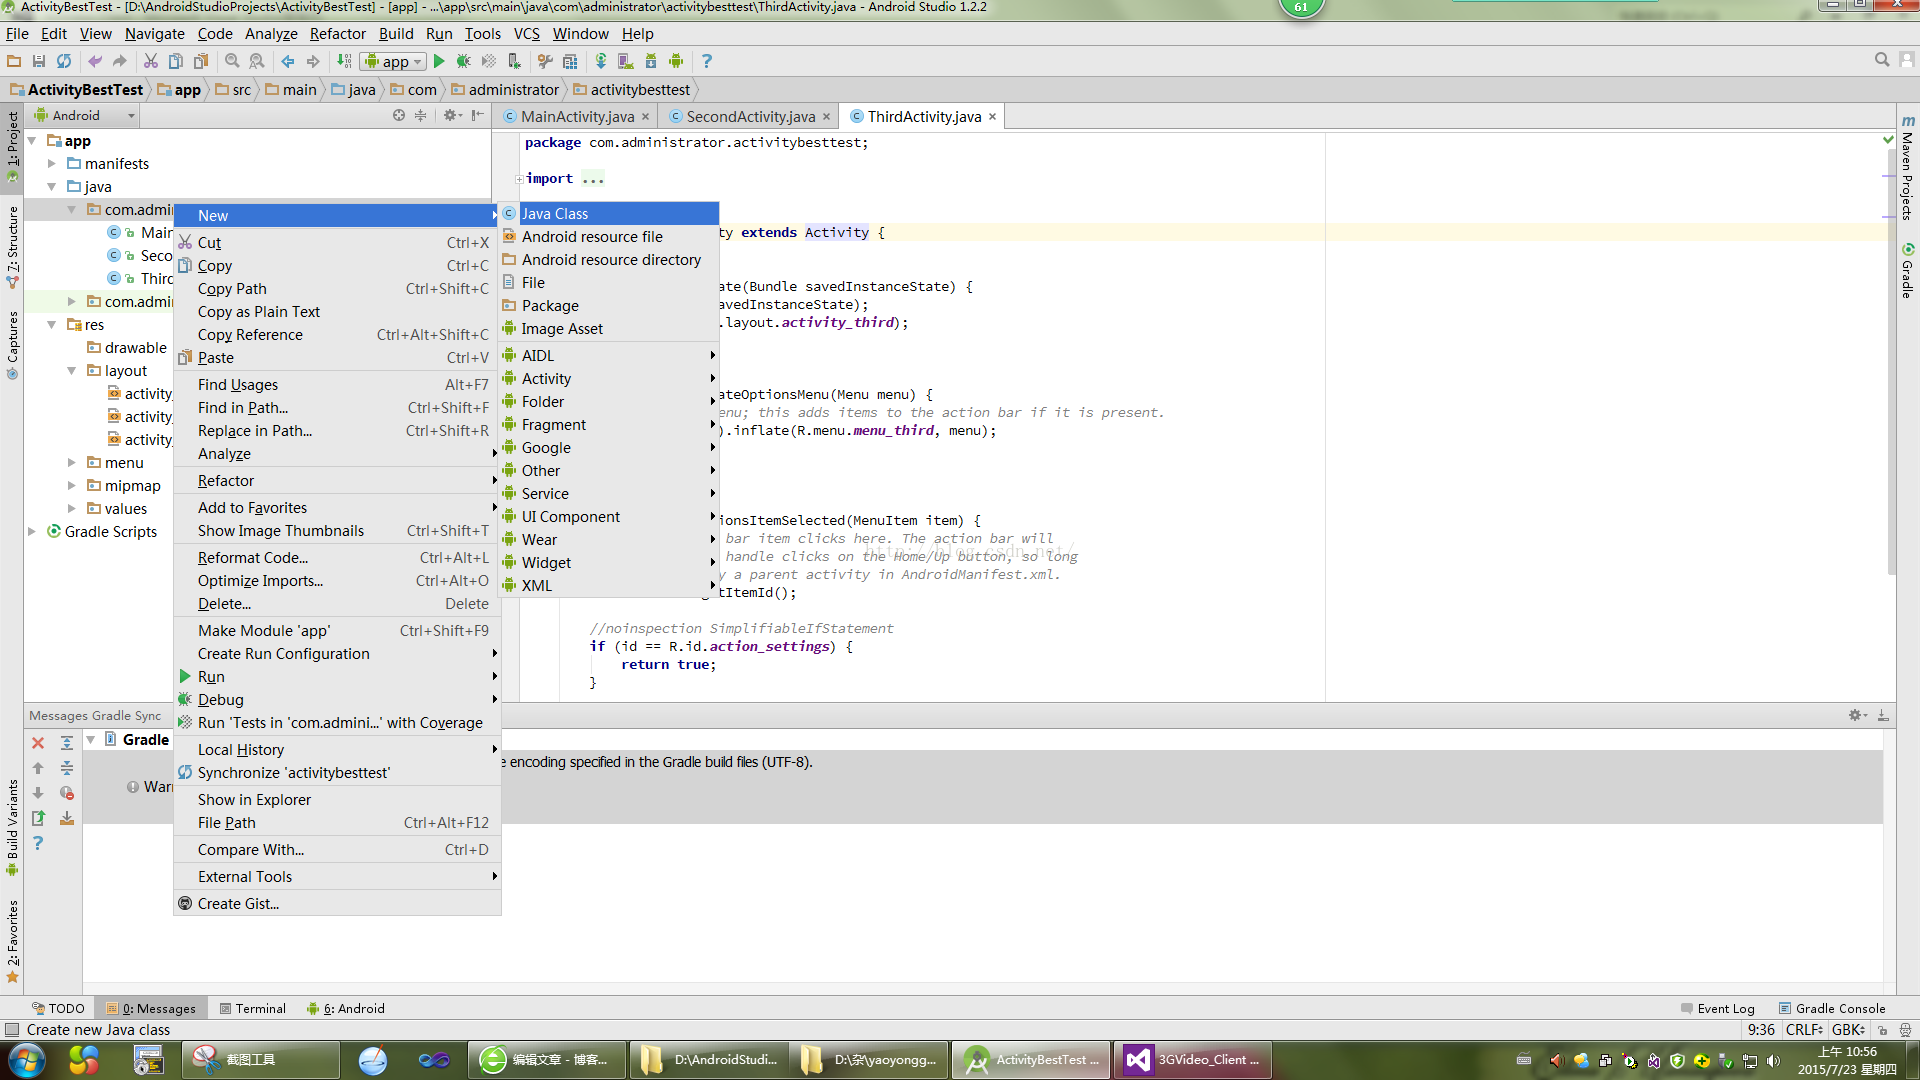Click red X close icon in Messages panel
The width and height of the screenshot is (1920, 1080).
(x=38, y=743)
